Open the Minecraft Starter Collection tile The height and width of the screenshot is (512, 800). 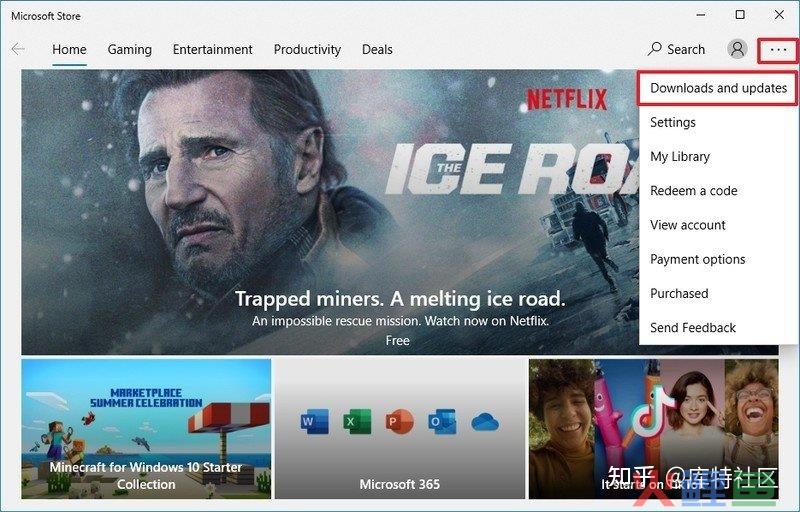[x=146, y=429]
